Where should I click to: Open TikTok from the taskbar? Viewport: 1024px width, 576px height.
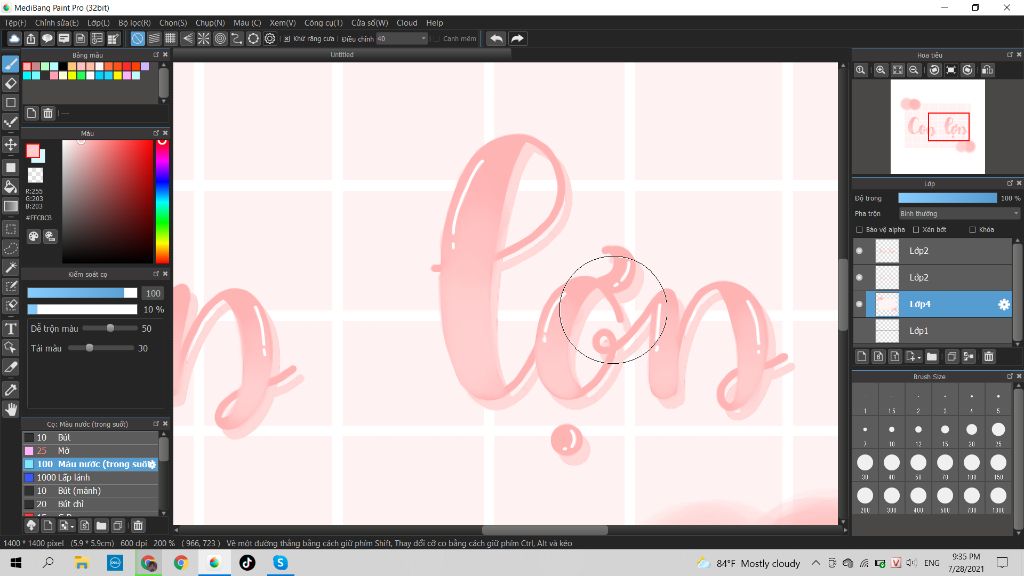click(x=247, y=562)
